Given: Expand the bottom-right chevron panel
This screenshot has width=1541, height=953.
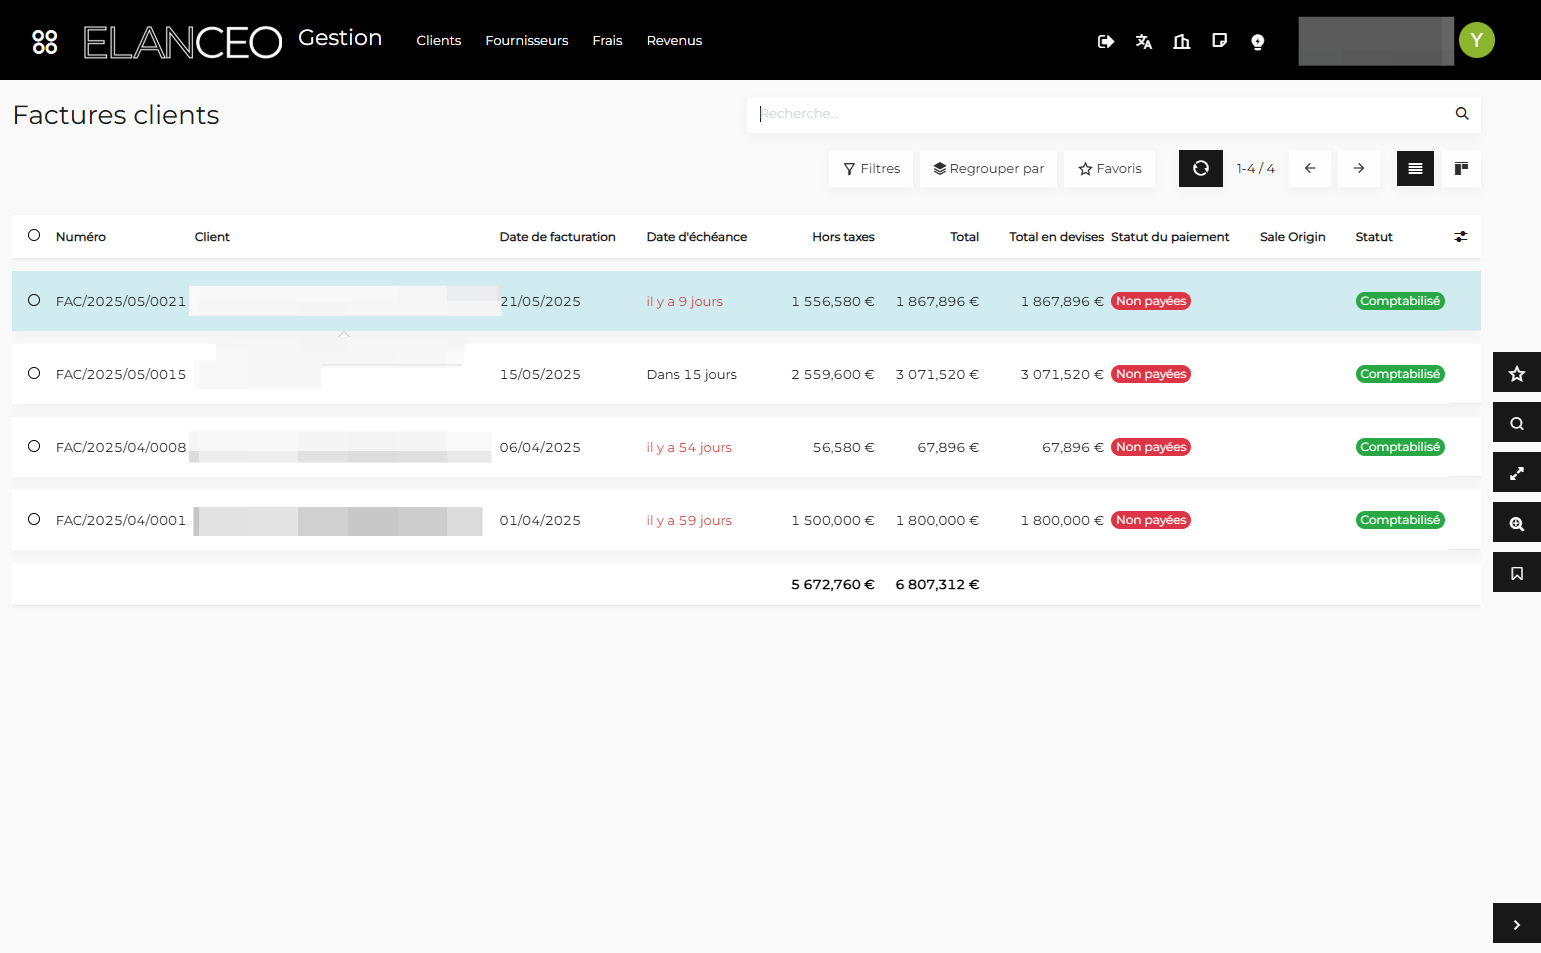Looking at the screenshot, I should (1517, 924).
